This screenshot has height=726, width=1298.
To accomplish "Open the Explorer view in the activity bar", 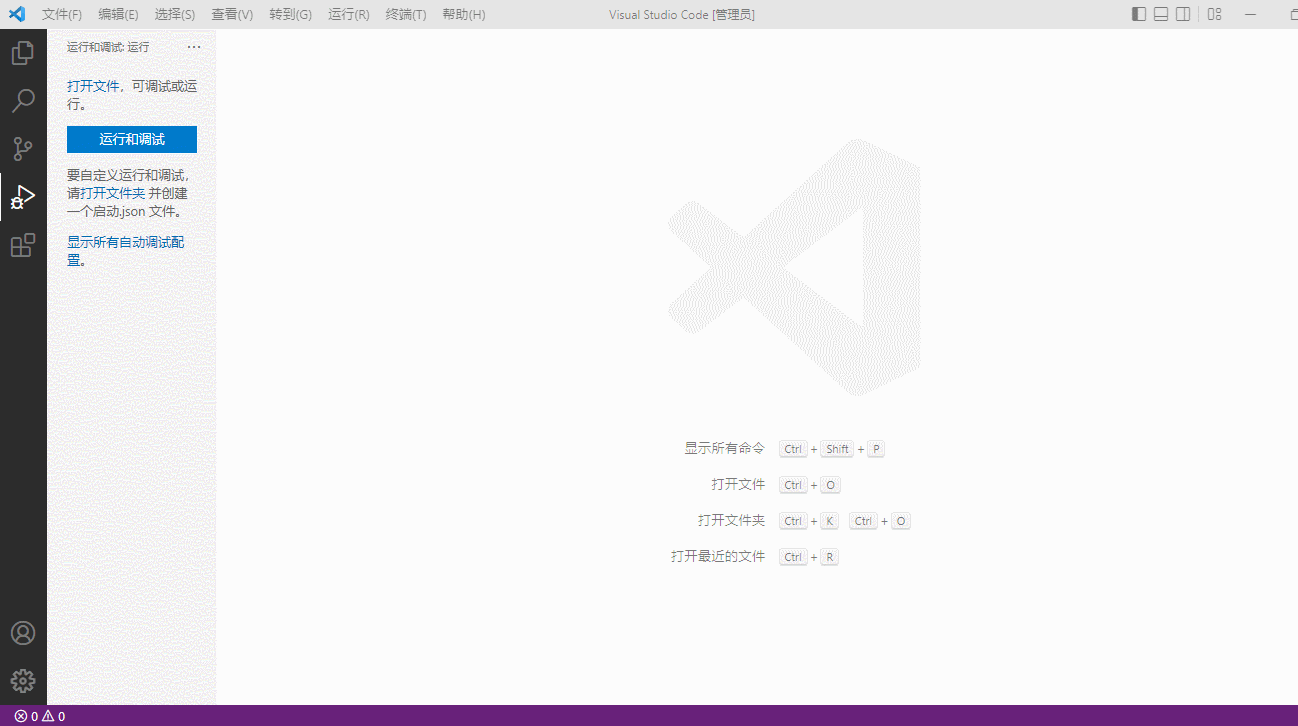I will tap(22, 52).
